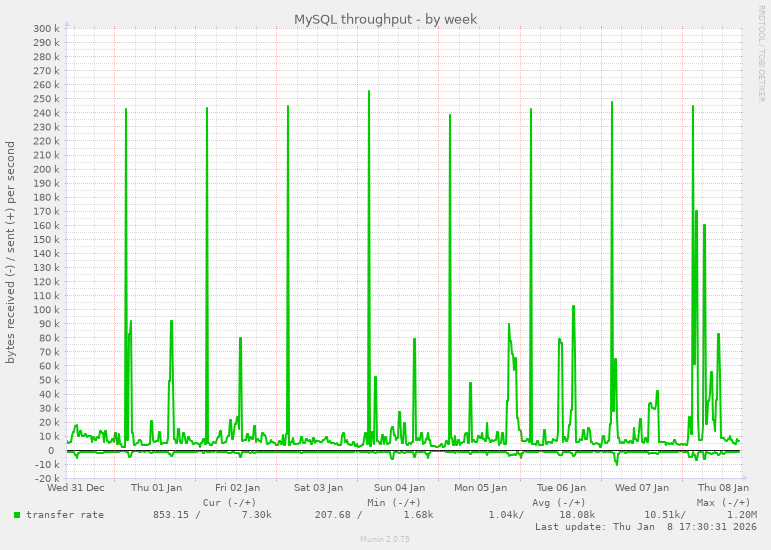The width and height of the screenshot is (771, 550).
Task: Click the y-axis title 'bytes received (-) / sent (+) per second'
Action: point(10,253)
